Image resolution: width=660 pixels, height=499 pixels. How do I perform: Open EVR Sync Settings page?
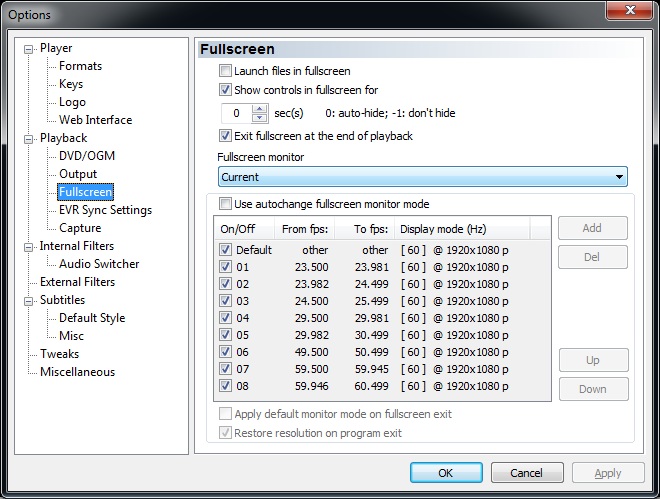click(x=105, y=210)
